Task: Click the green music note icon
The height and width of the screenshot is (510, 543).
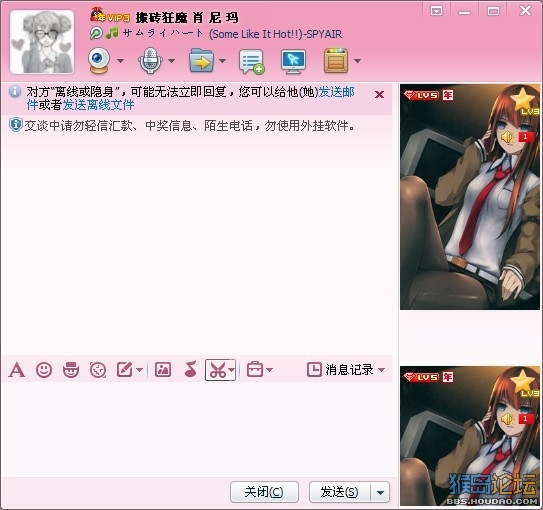Action: point(112,33)
